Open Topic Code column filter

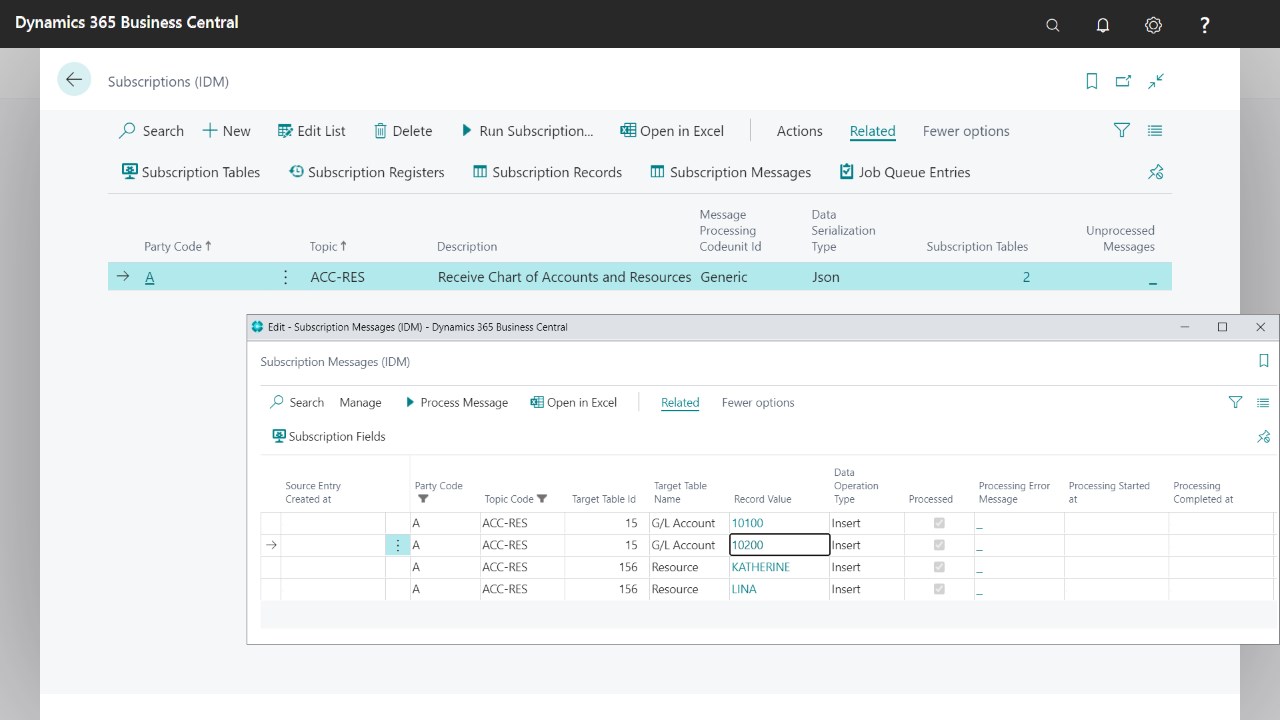click(542, 499)
